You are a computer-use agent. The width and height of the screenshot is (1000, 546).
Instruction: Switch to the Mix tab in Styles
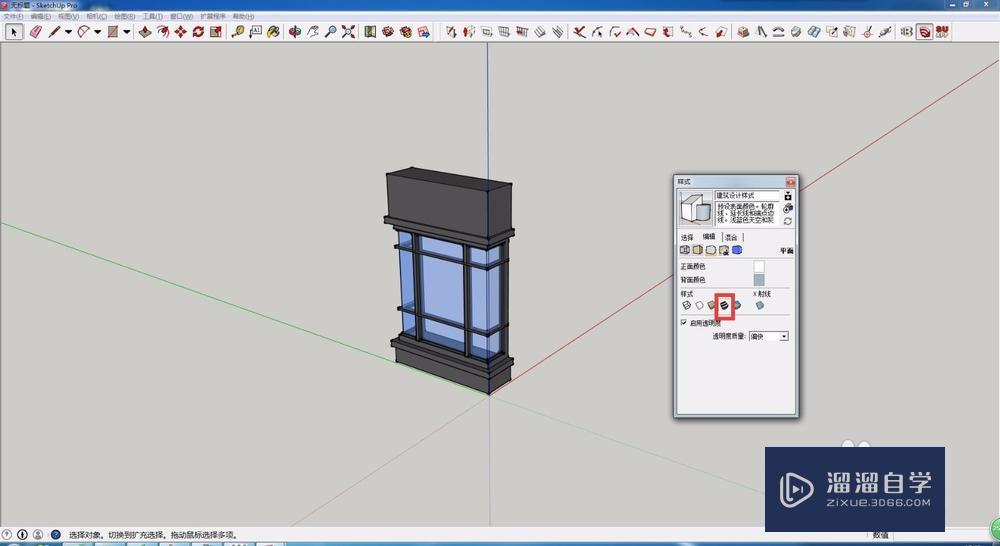(731, 237)
